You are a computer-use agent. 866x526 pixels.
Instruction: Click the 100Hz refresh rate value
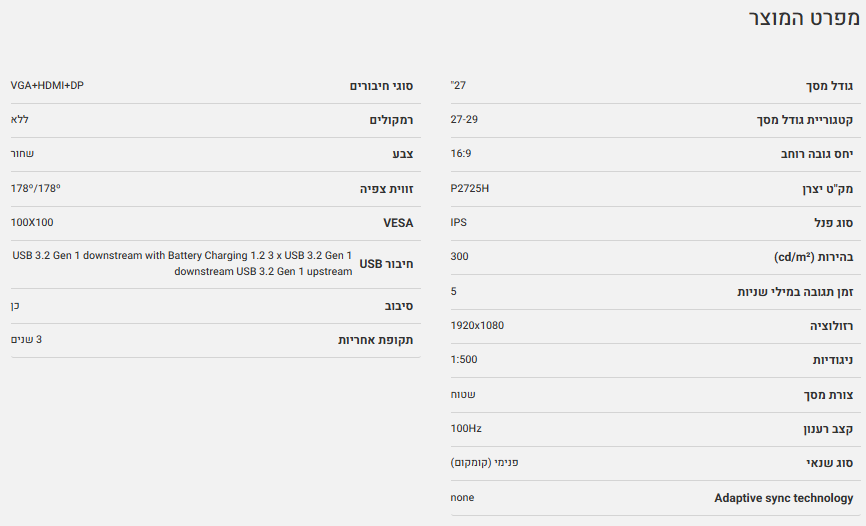[x=466, y=428]
